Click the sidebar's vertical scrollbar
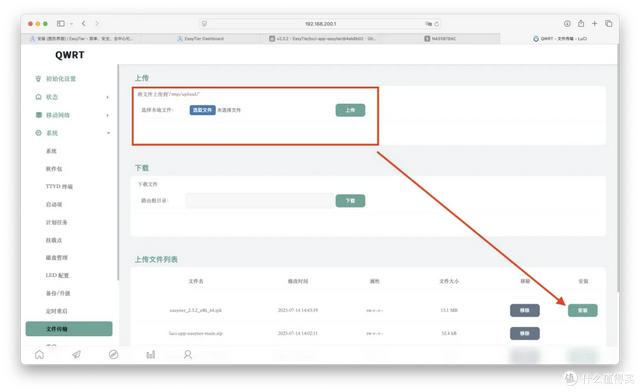 tap(118, 172)
